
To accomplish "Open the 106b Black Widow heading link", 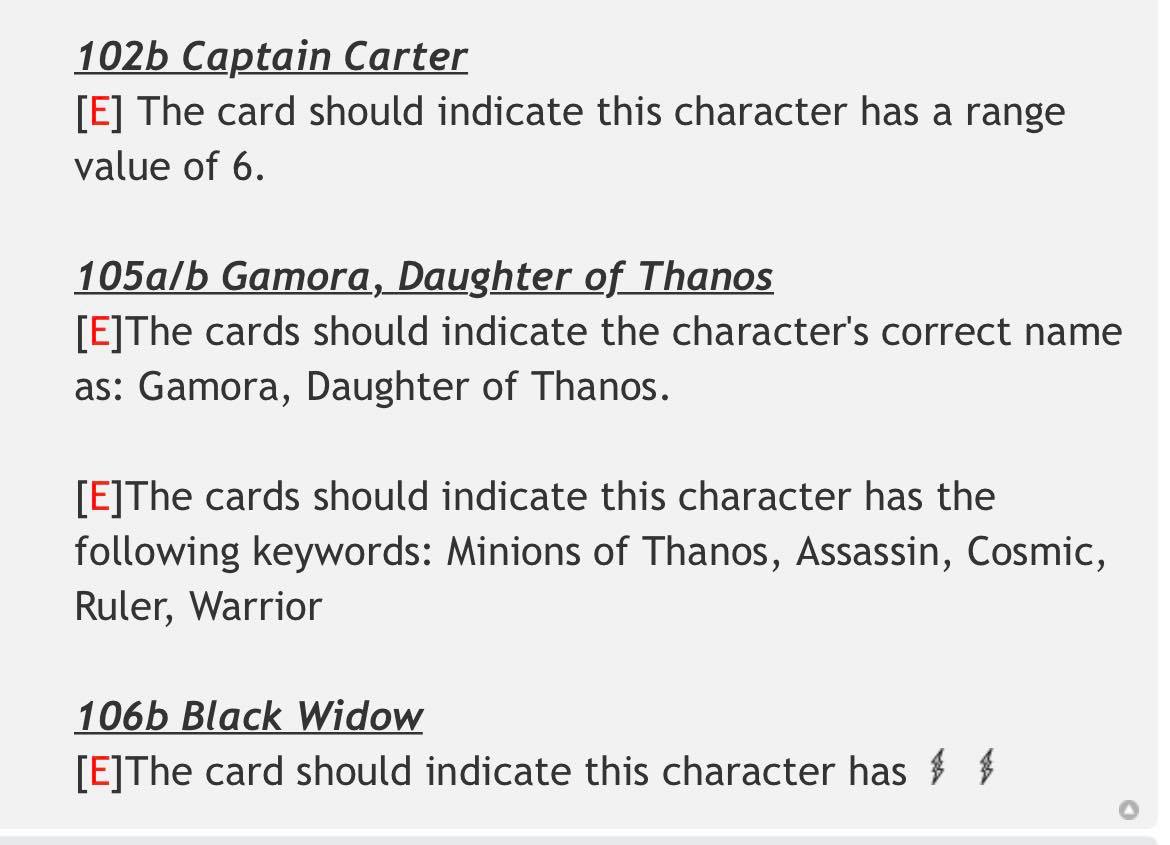I will 249,717.
